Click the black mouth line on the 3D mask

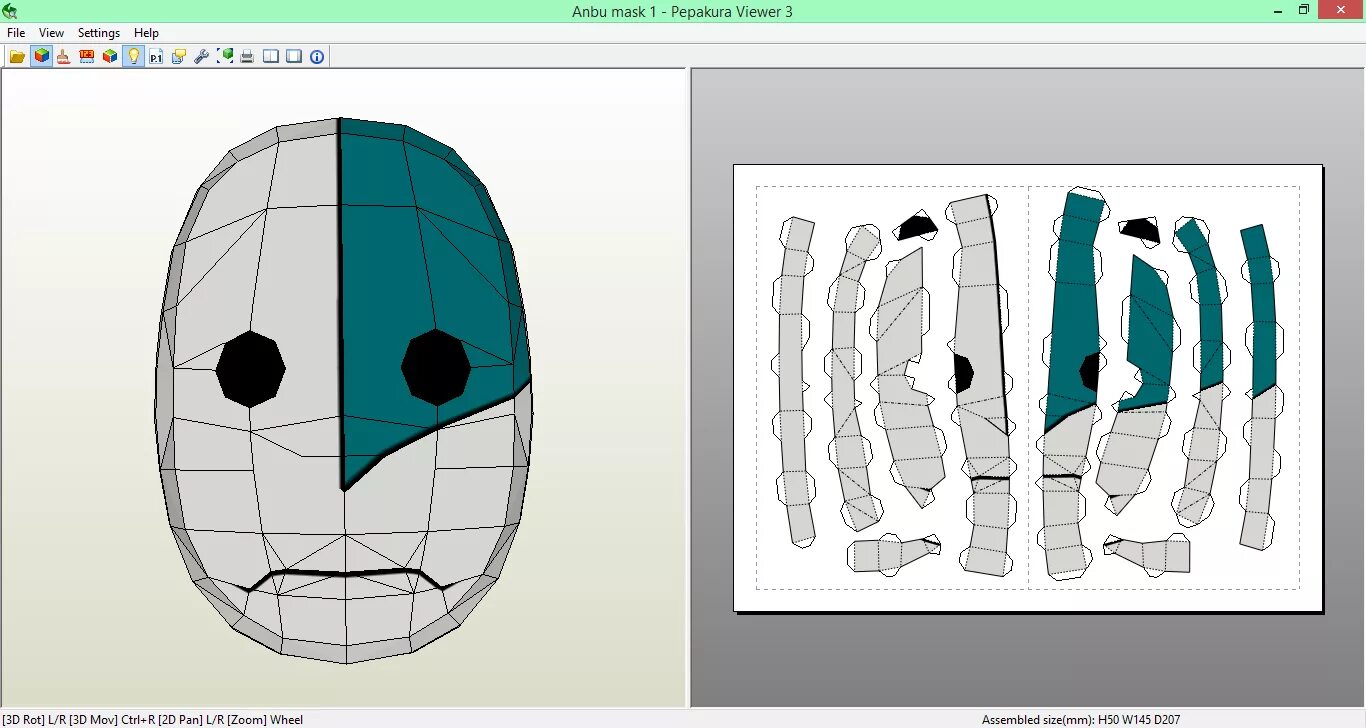345,576
